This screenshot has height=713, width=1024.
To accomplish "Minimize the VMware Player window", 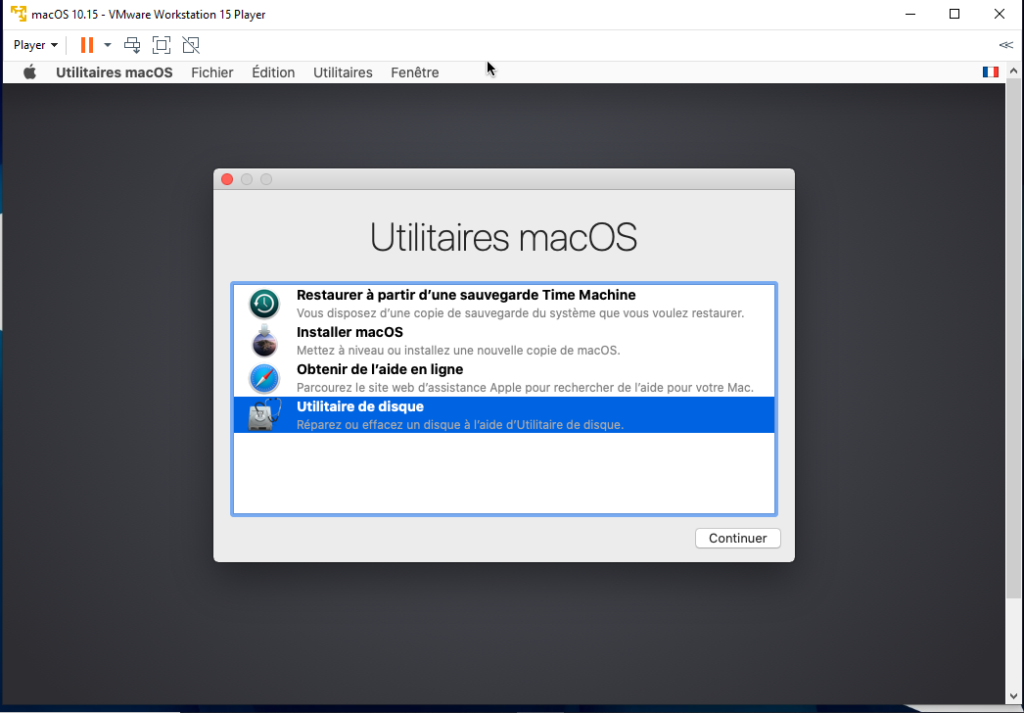I will (909, 14).
